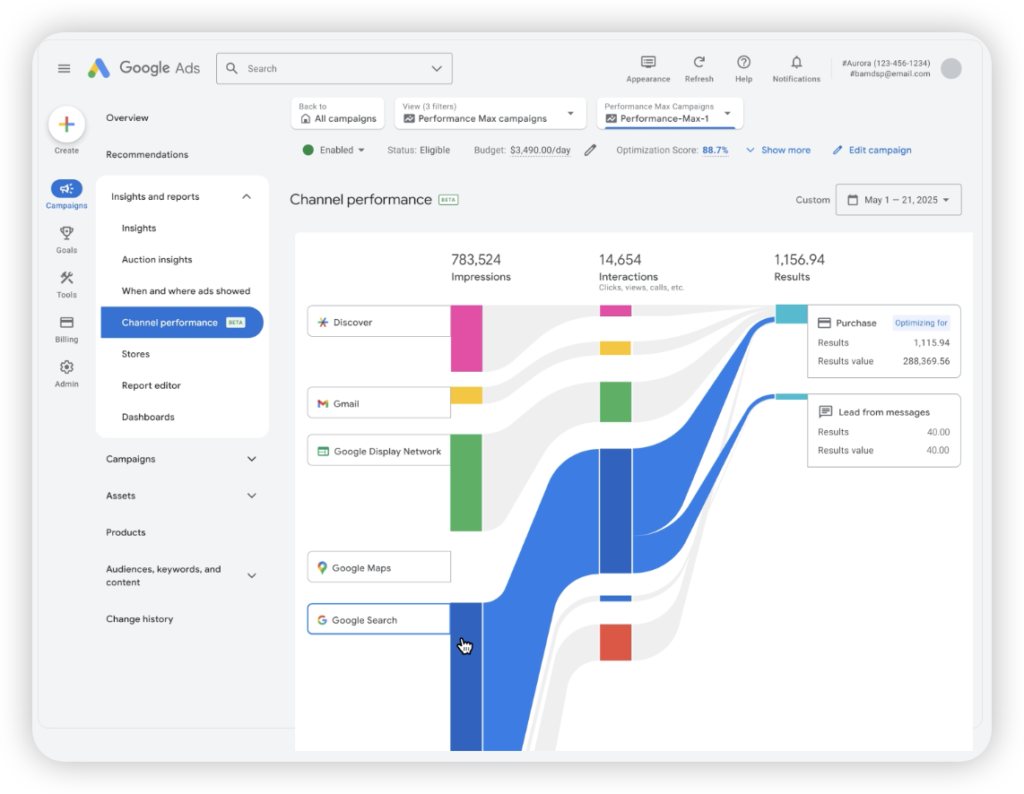
Task: Click the search magnifier icon
Action: pos(232,68)
